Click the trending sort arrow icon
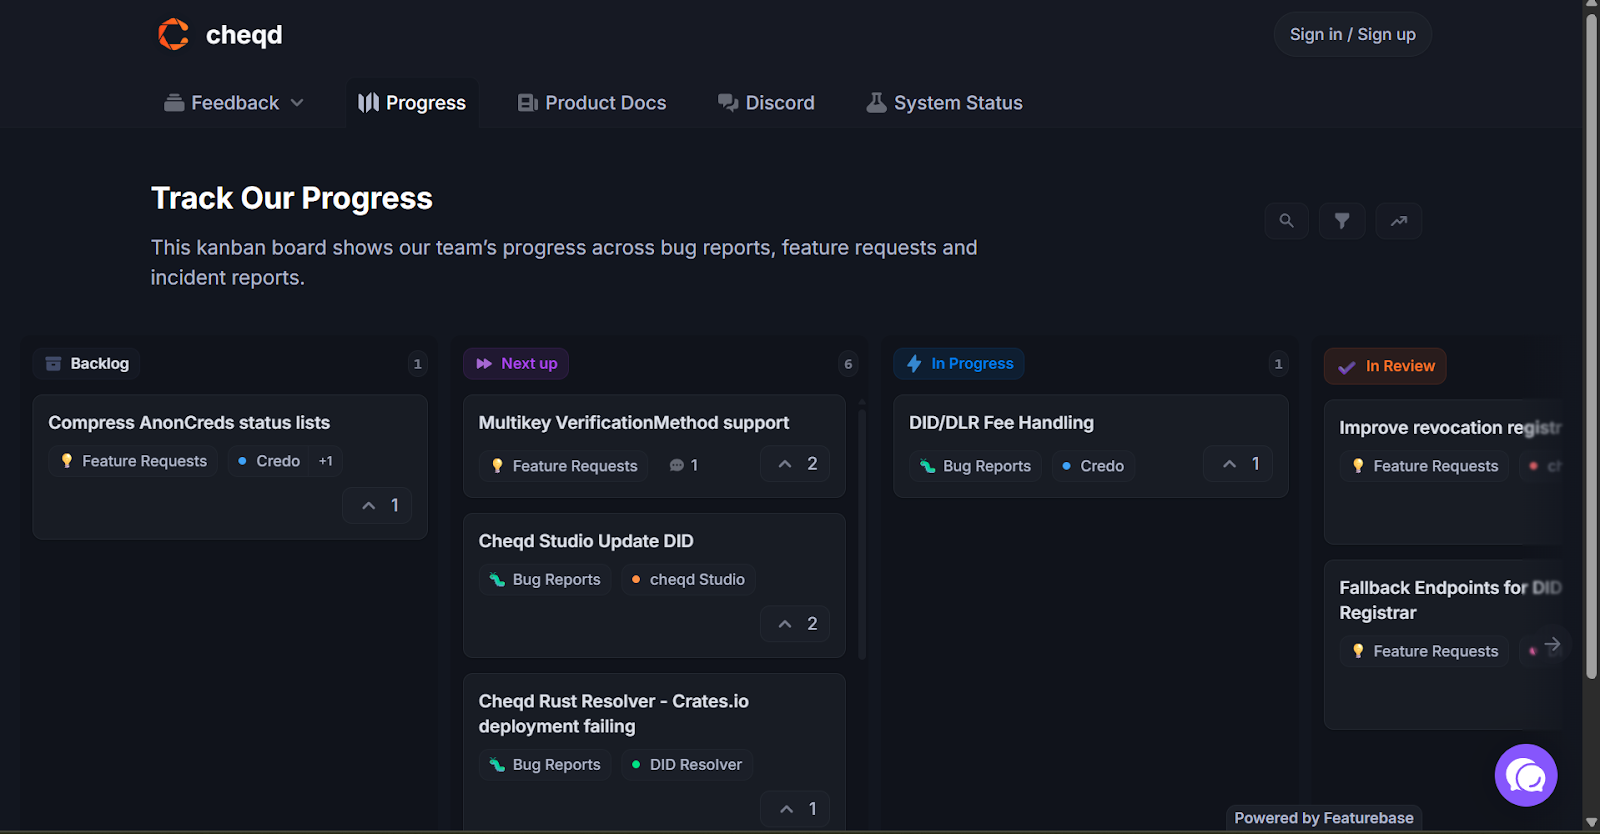 pos(1398,221)
